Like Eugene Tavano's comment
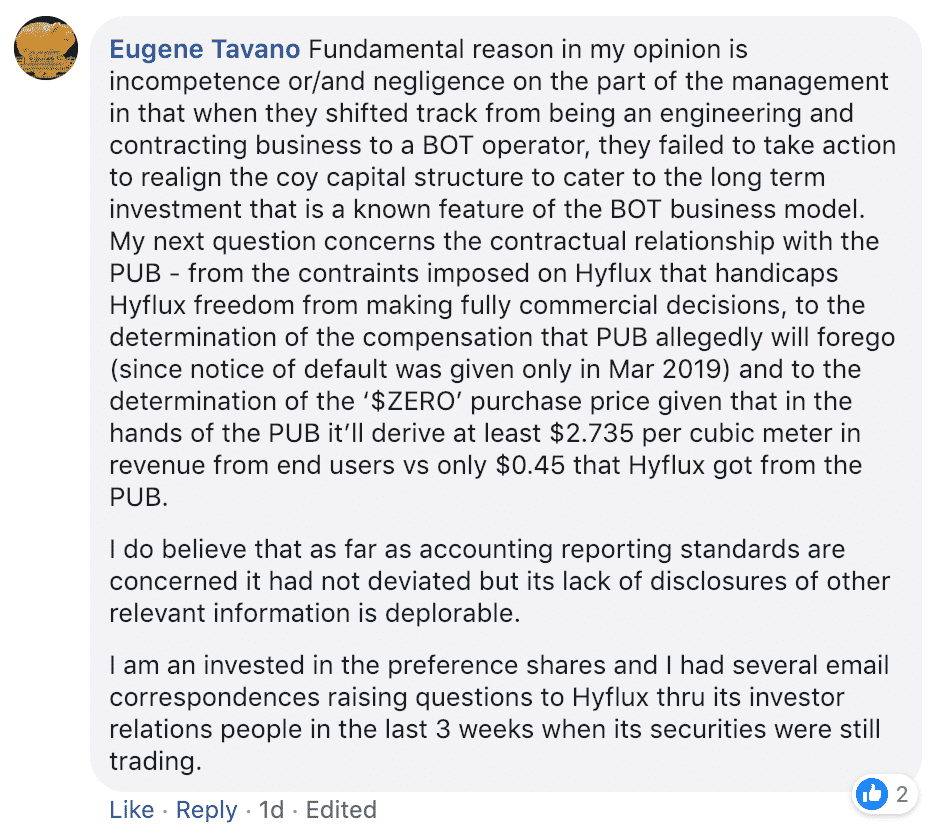Viewport: 940px width, 836px height. 131,810
